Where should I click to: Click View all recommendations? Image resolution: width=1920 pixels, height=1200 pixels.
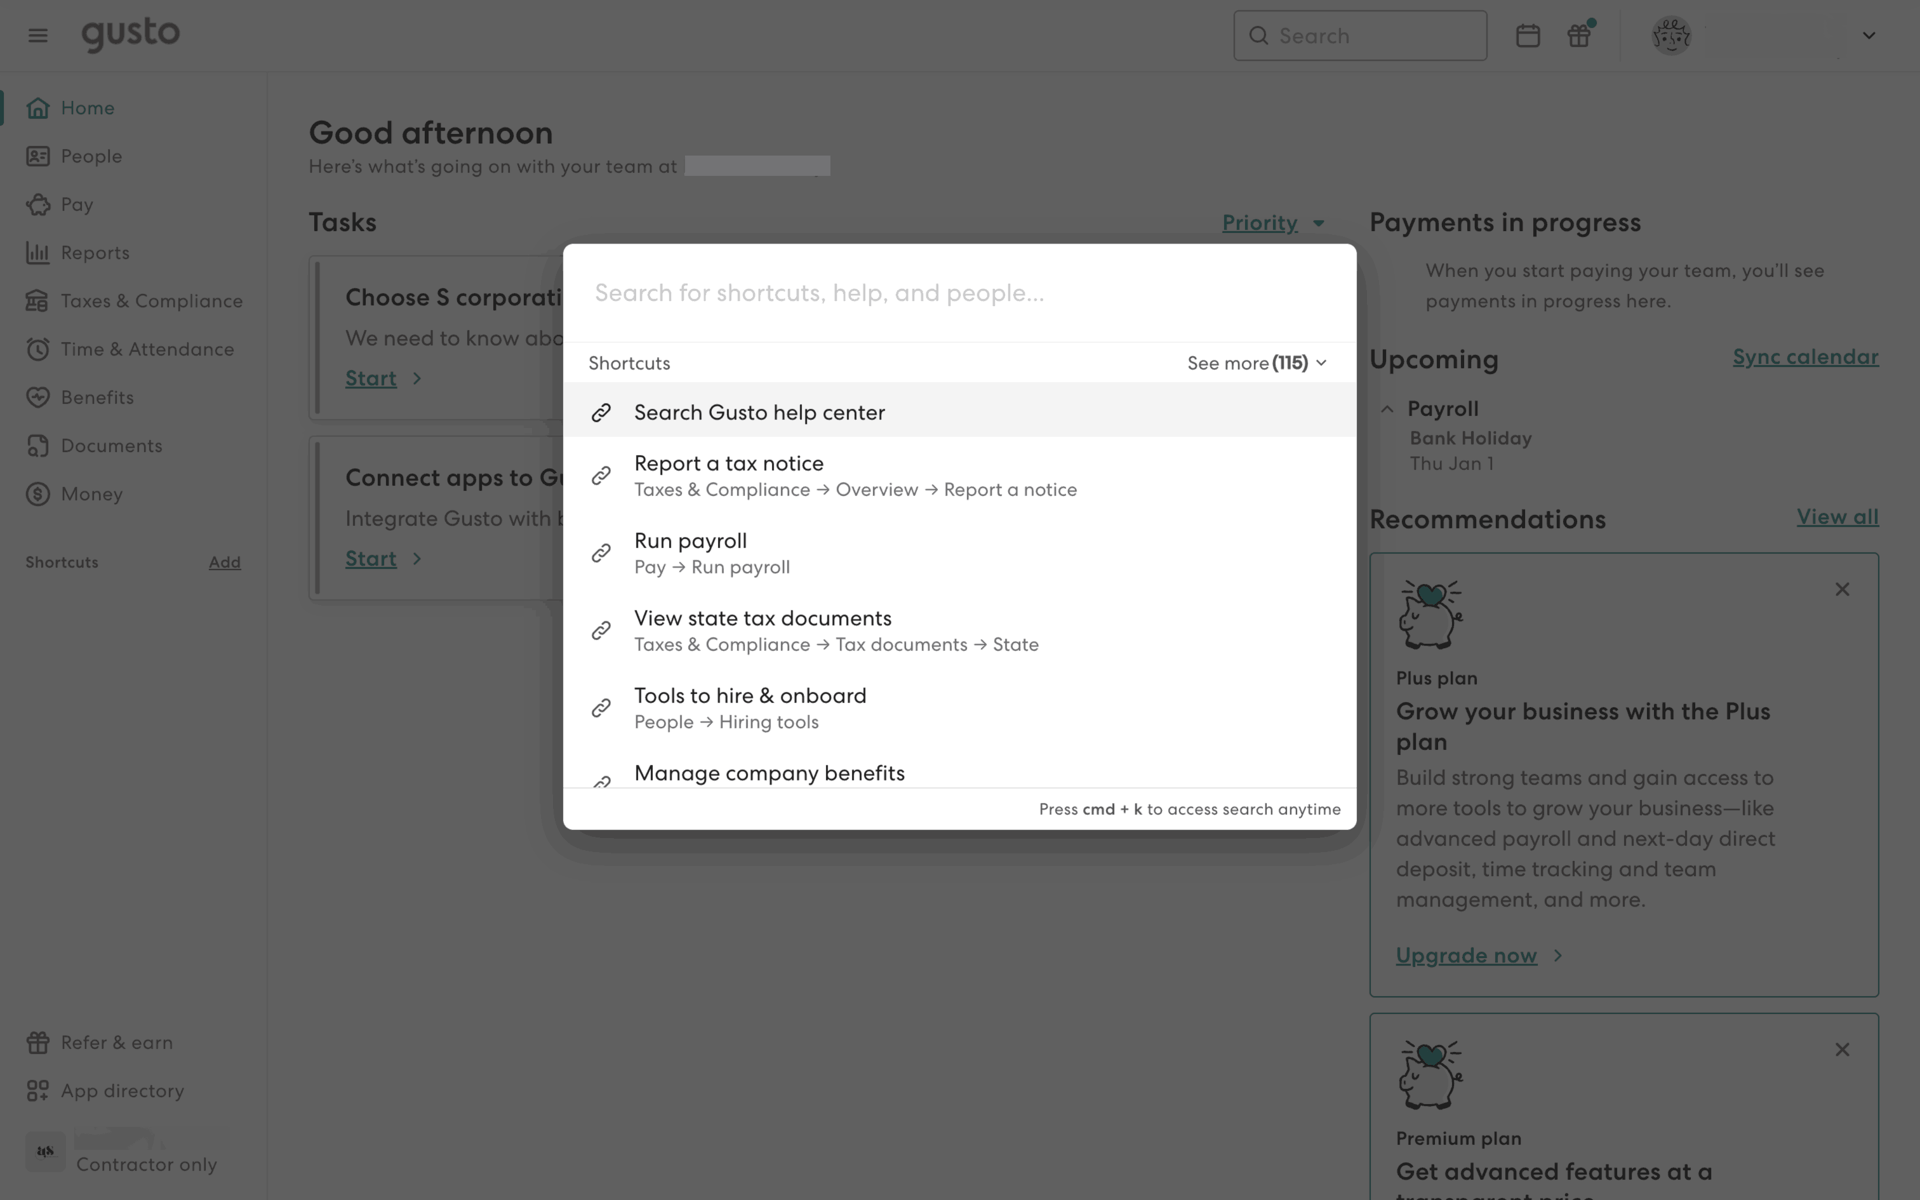[1837, 517]
